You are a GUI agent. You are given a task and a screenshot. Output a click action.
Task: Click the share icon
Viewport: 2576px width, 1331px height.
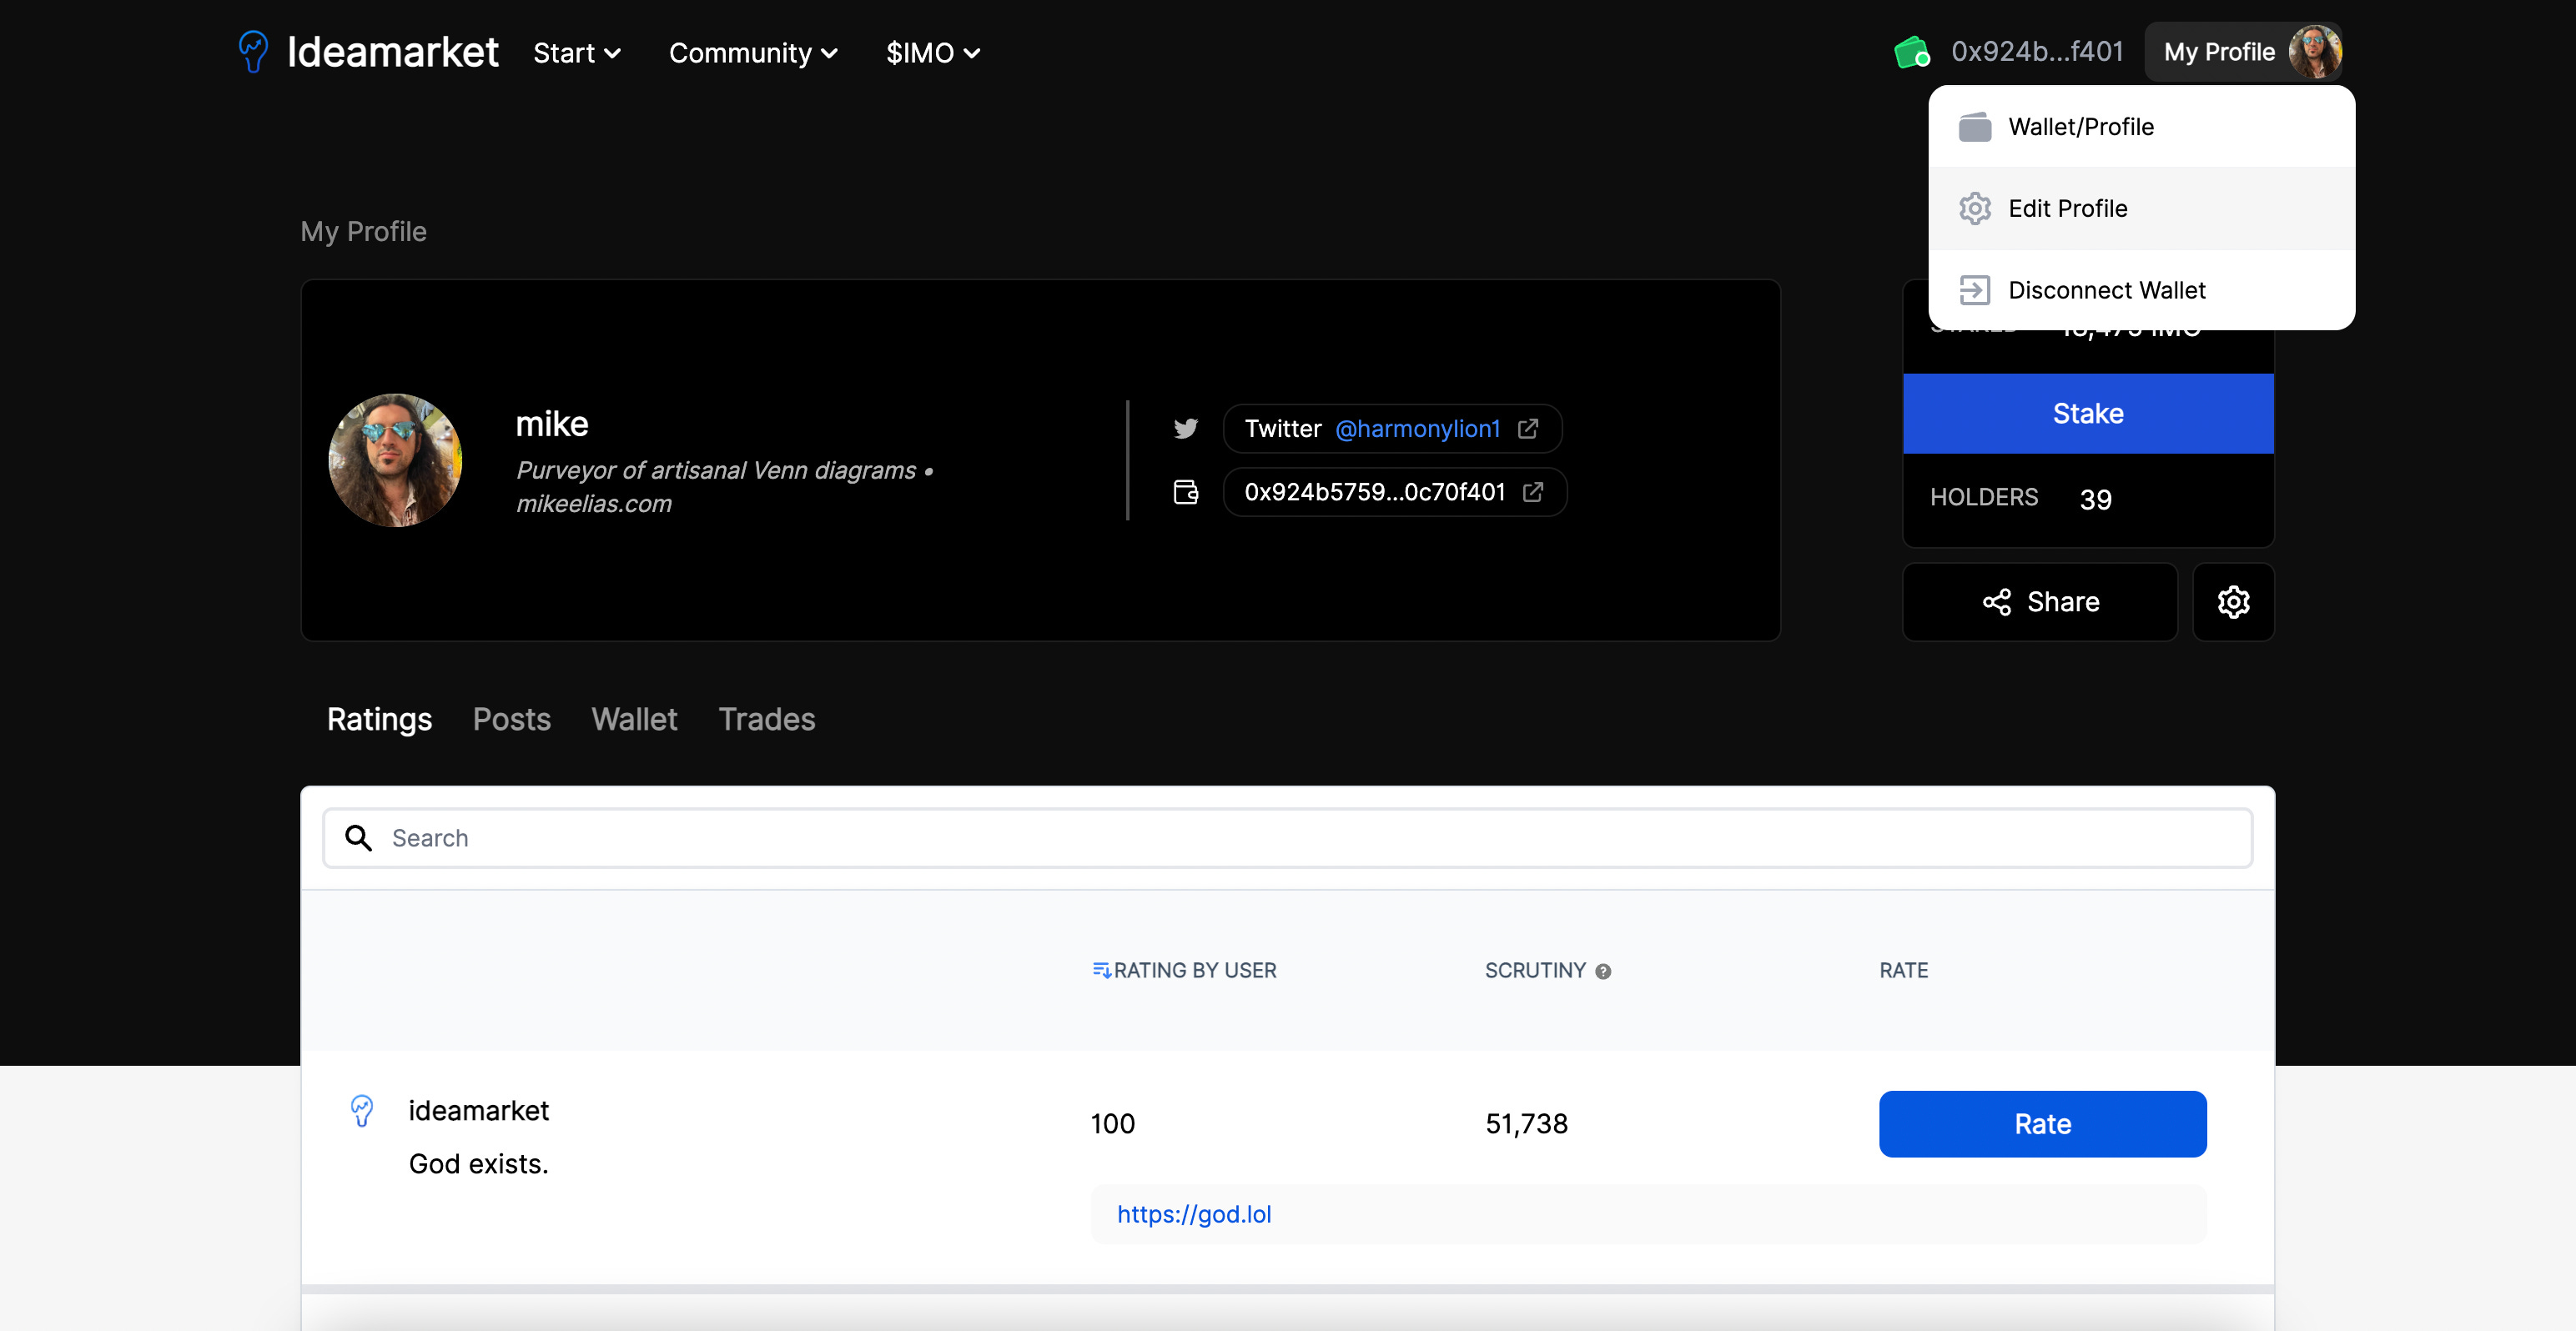[x=1997, y=602]
